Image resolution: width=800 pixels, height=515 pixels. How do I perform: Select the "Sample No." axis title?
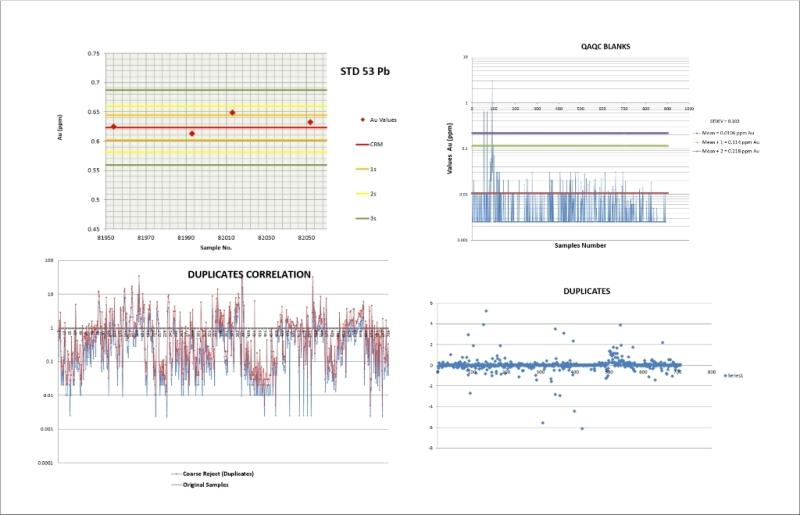tap(216, 248)
